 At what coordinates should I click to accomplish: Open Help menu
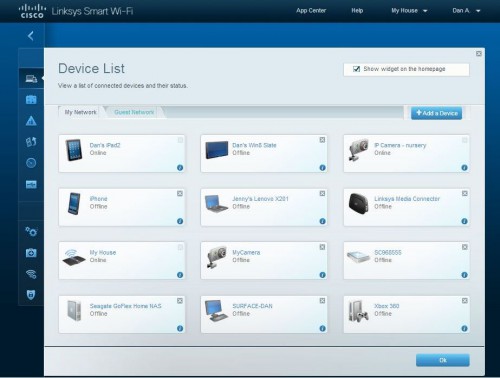pos(357,11)
